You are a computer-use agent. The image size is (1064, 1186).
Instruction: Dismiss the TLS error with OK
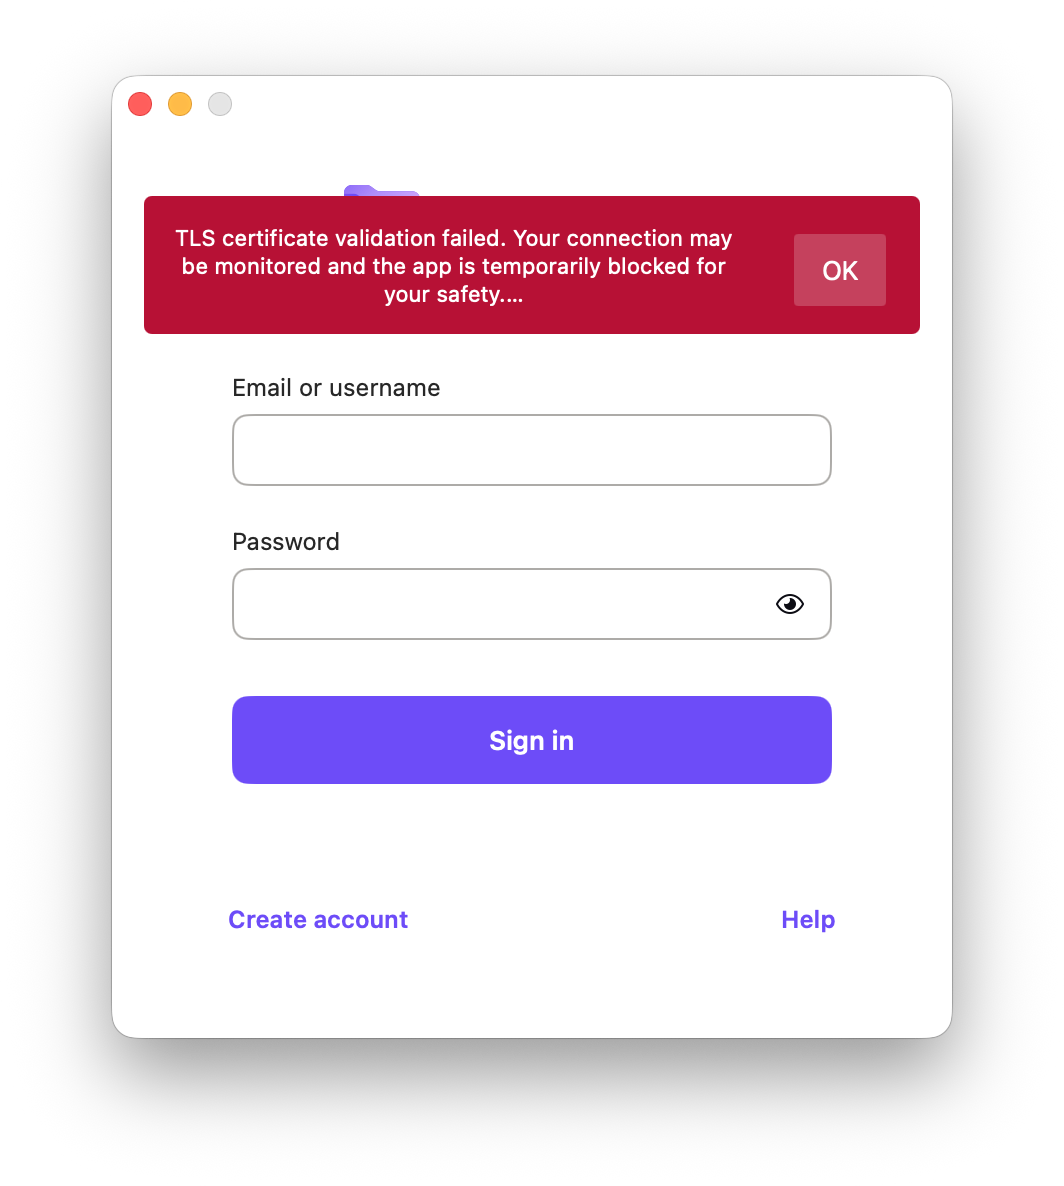point(839,270)
